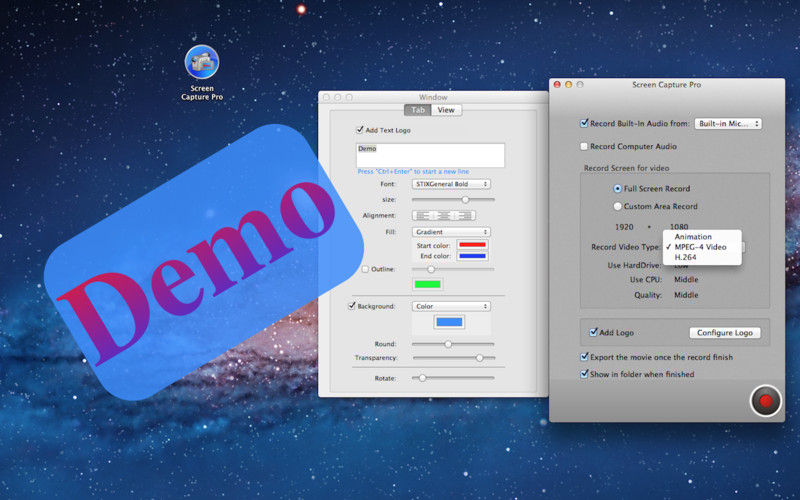Select right text alignment icon
Screen dimensions: 800x500
click(x=464, y=216)
